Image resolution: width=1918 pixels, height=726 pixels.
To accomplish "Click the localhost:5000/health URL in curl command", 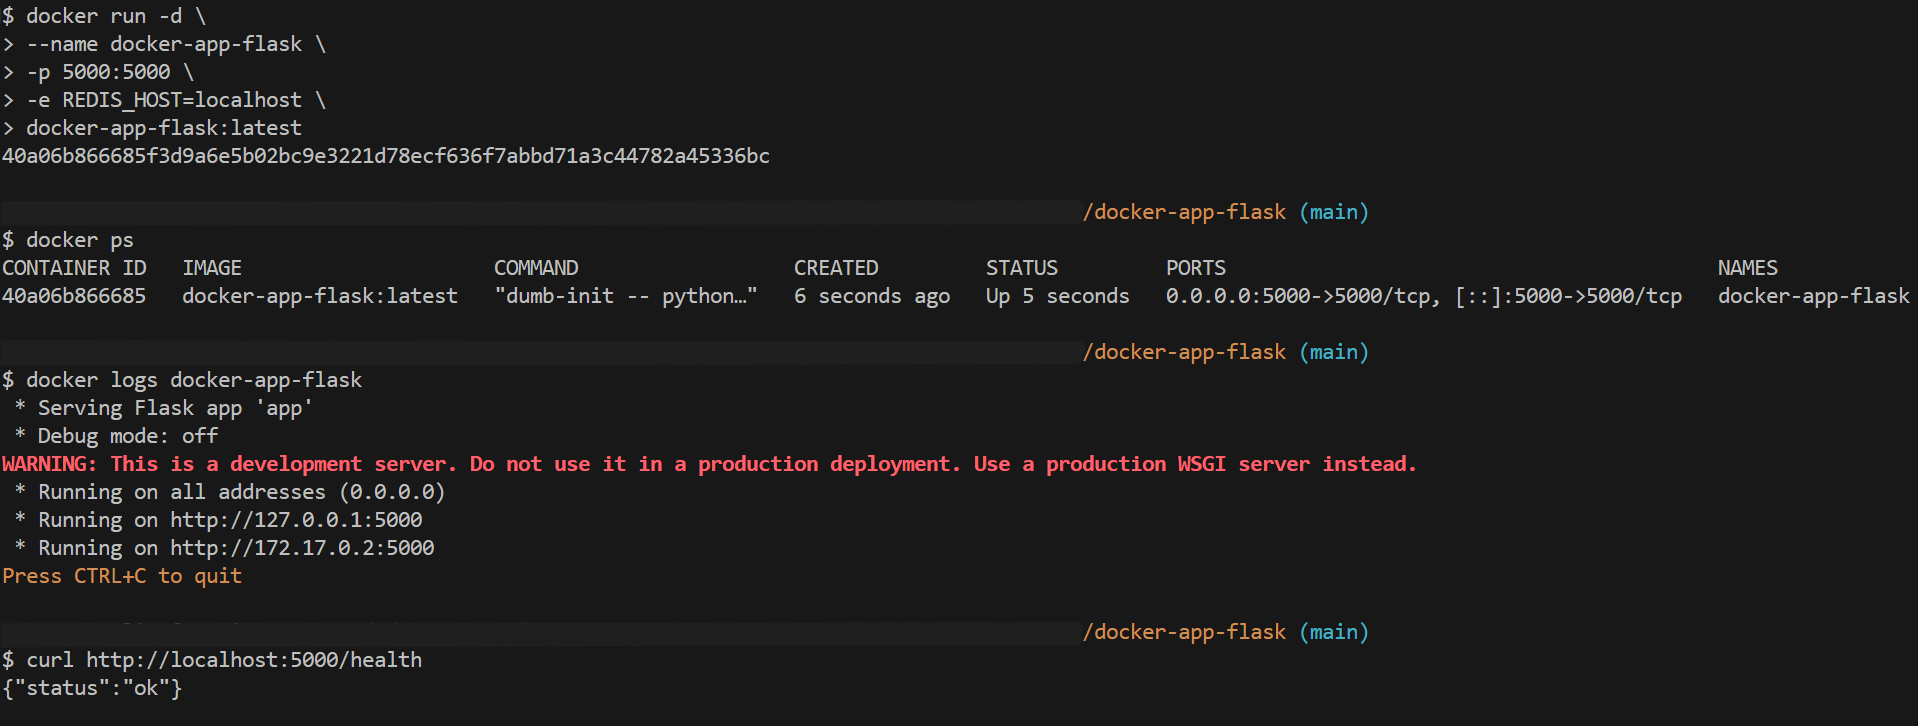I will [x=254, y=660].
